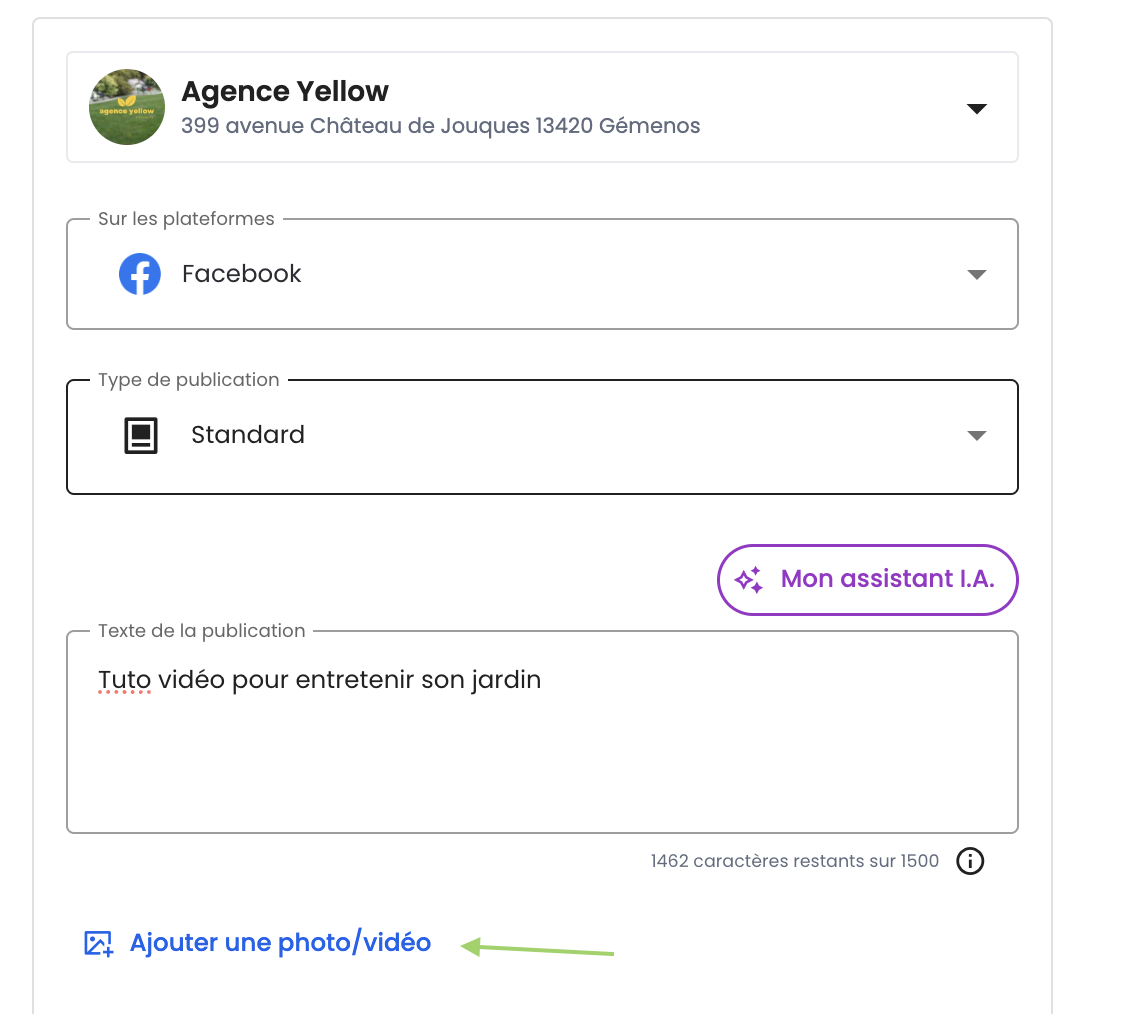
Task: Click the add image icon
Action: point(98,943)
